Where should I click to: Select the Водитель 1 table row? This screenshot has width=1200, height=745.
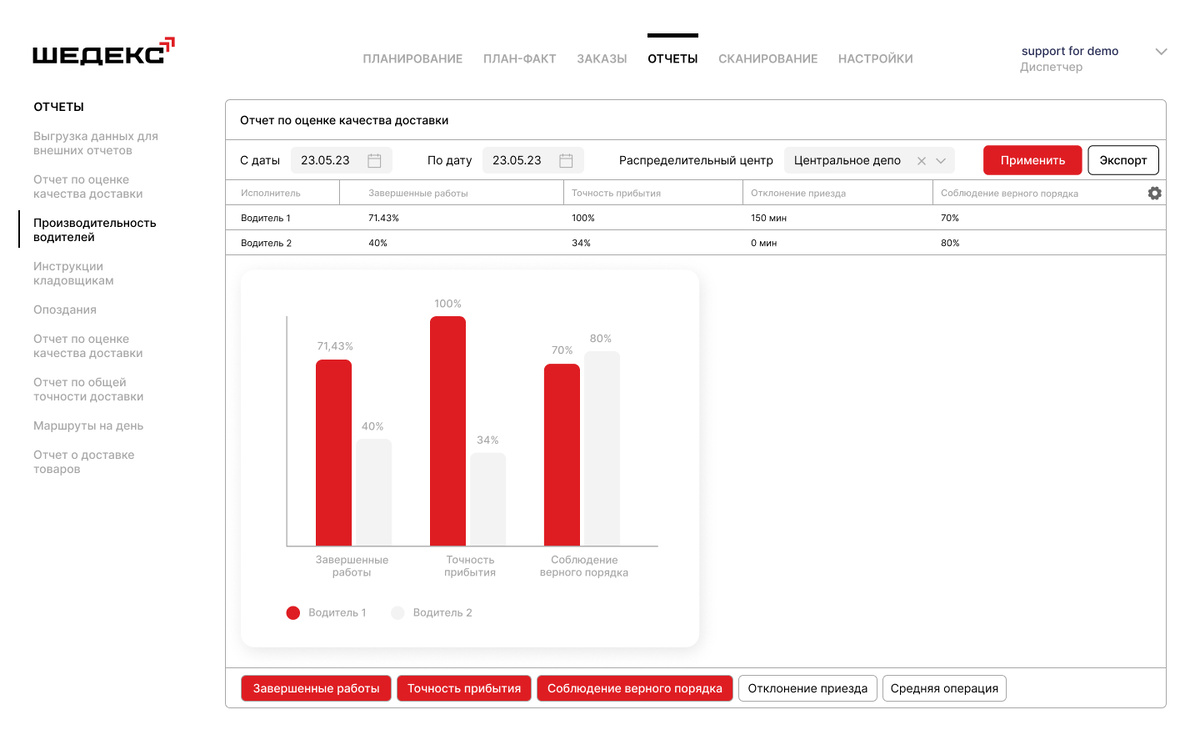click(696, 218)
